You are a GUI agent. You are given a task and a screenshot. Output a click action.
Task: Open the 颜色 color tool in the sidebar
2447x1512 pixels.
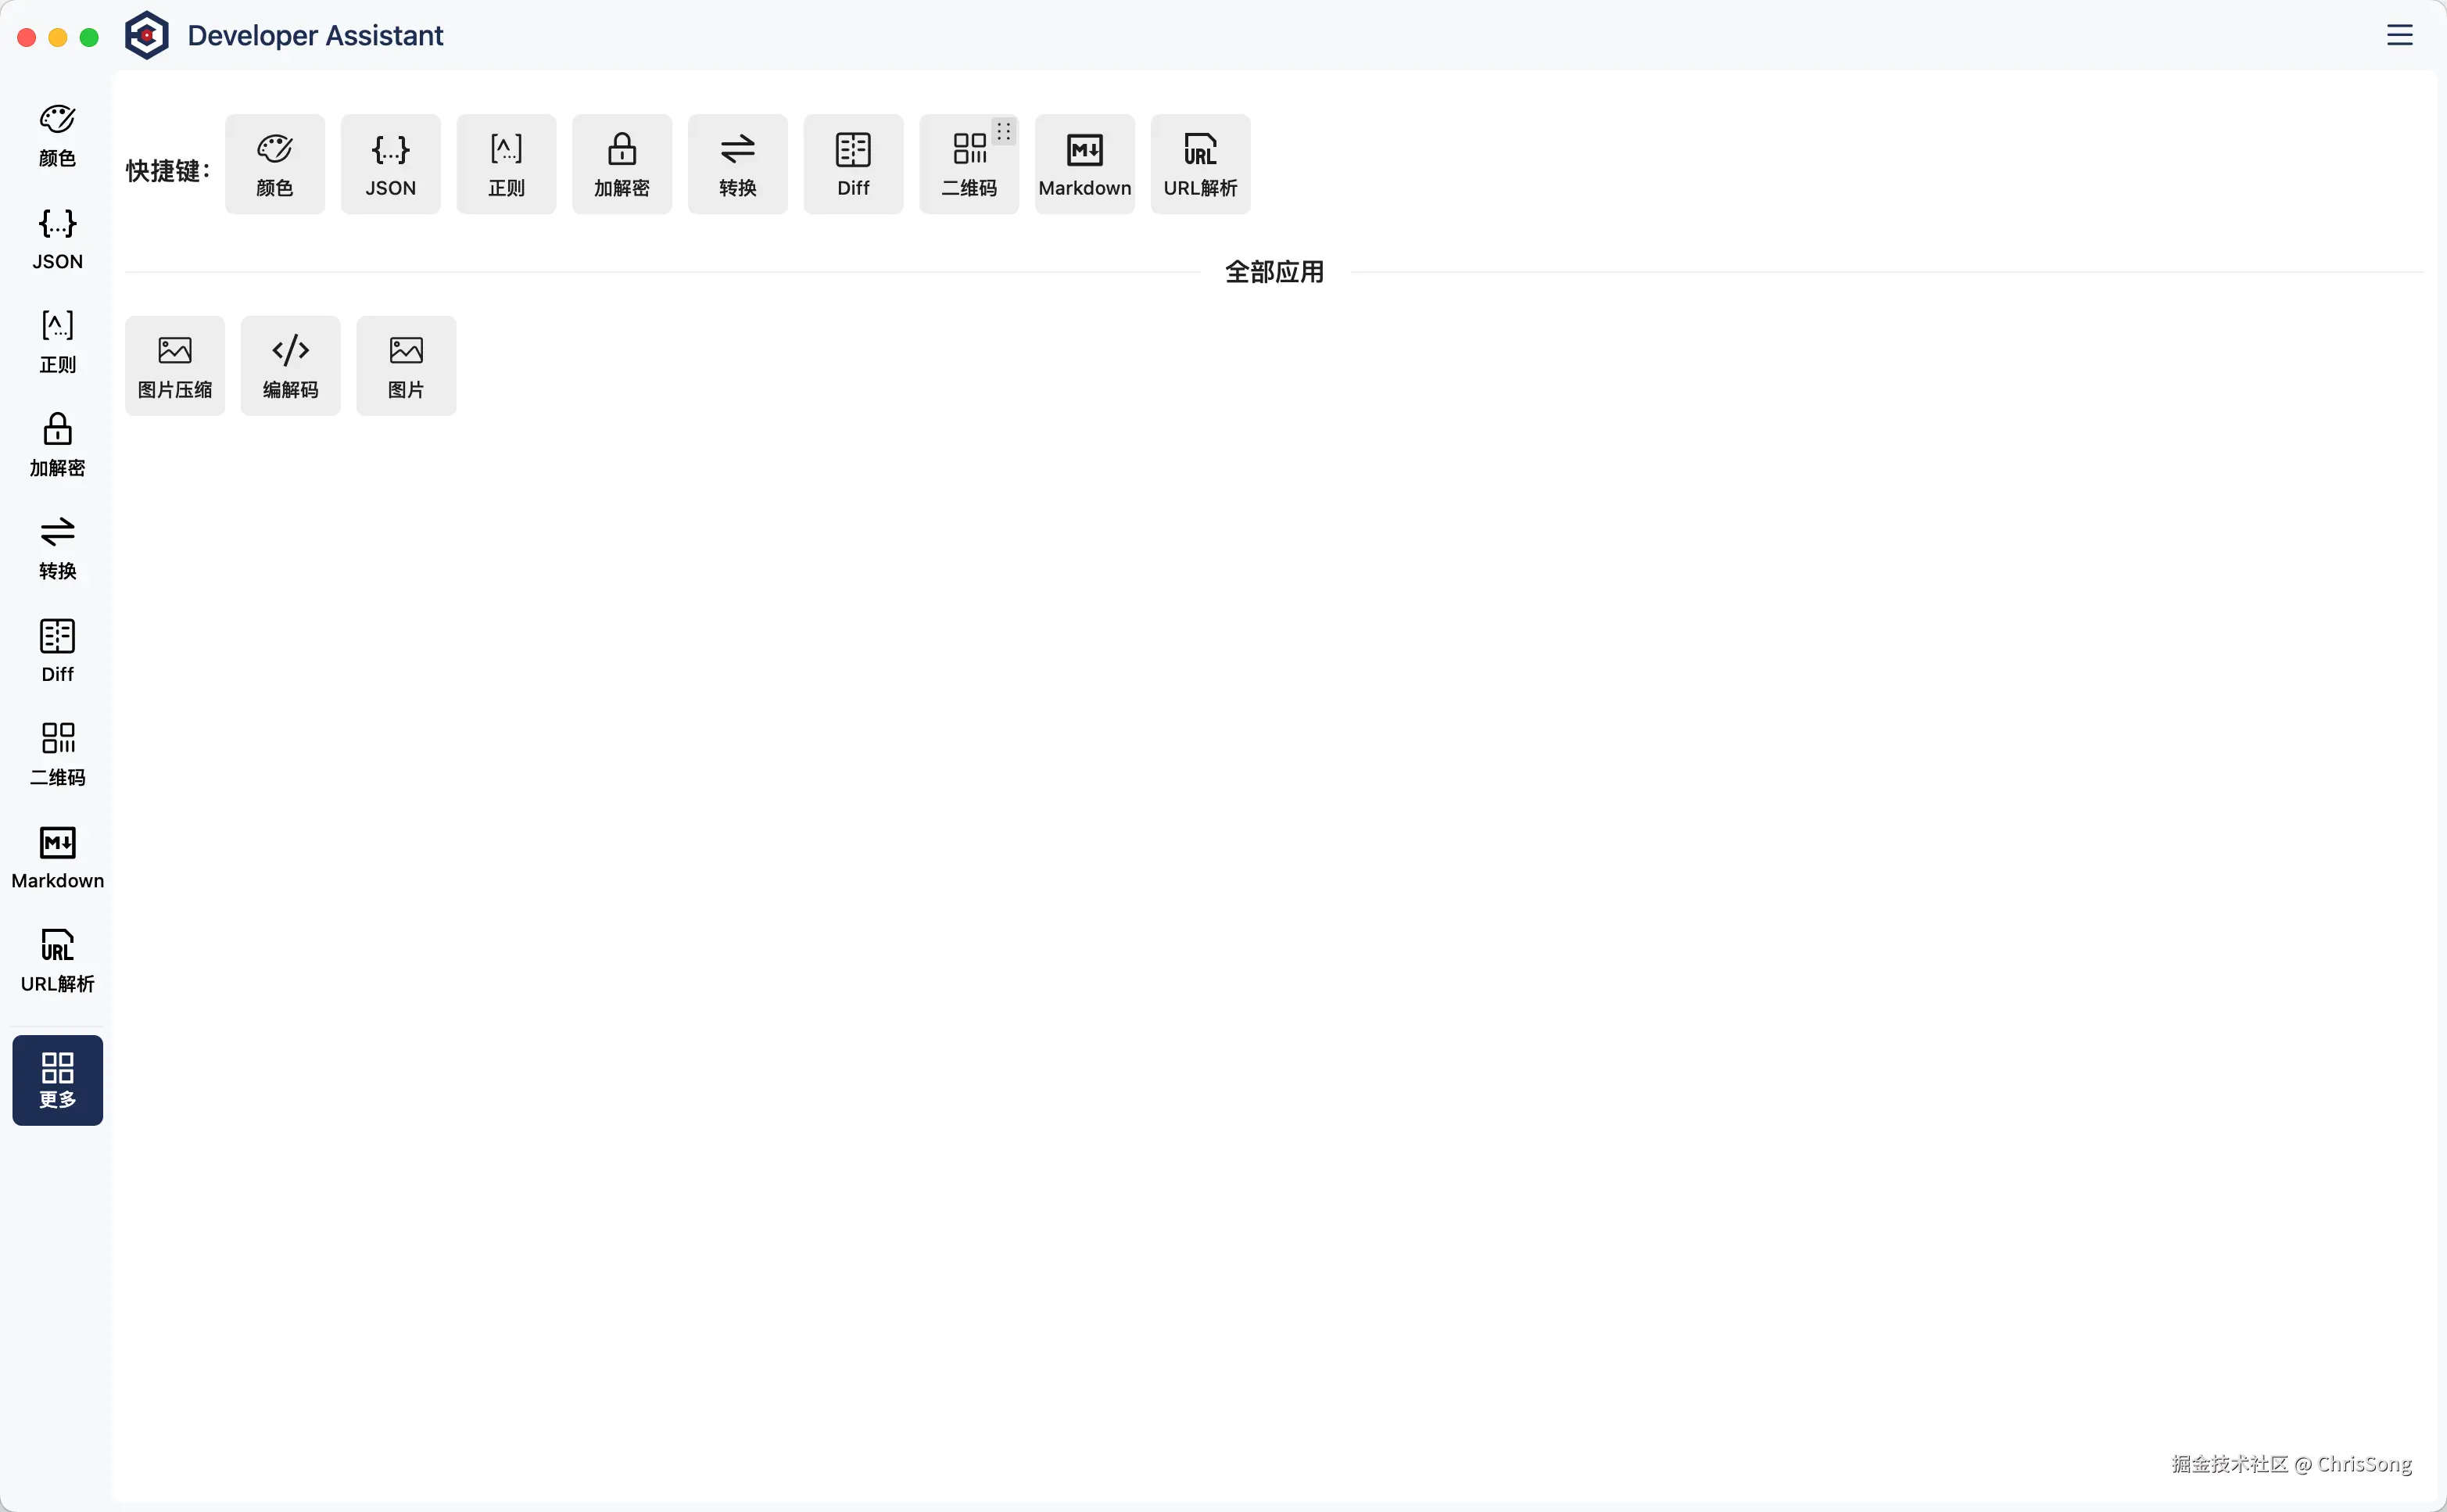click(x=57, y=135)
